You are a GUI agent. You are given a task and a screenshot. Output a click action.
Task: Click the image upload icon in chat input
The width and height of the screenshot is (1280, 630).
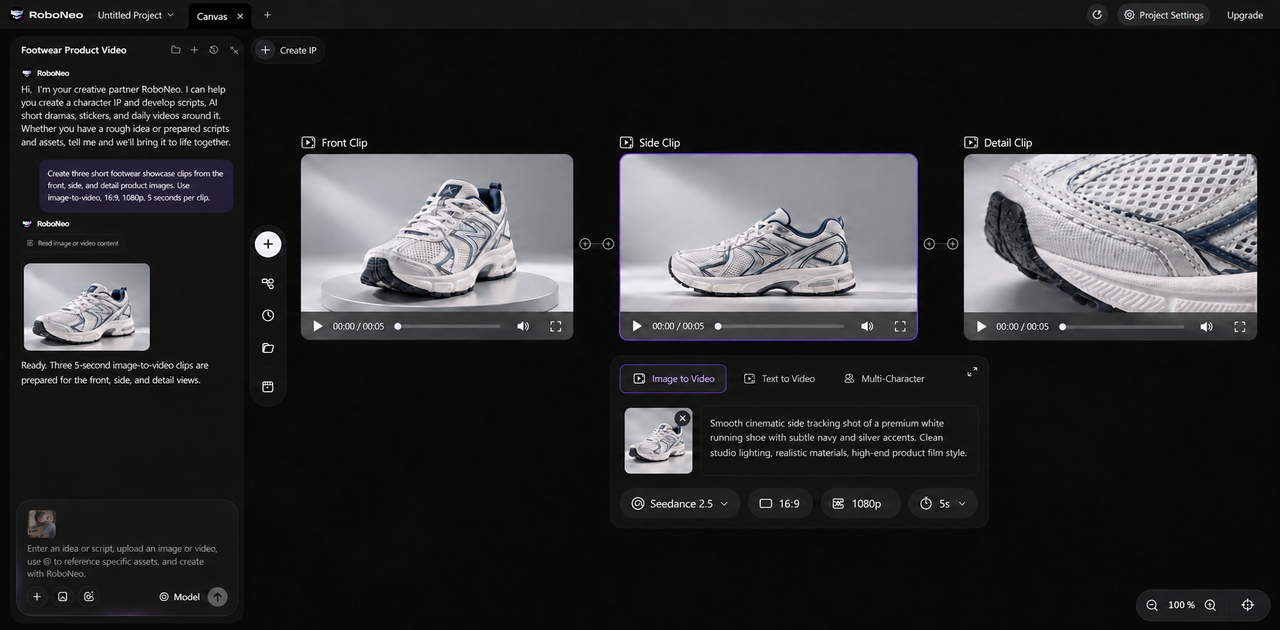coord(62,597)
